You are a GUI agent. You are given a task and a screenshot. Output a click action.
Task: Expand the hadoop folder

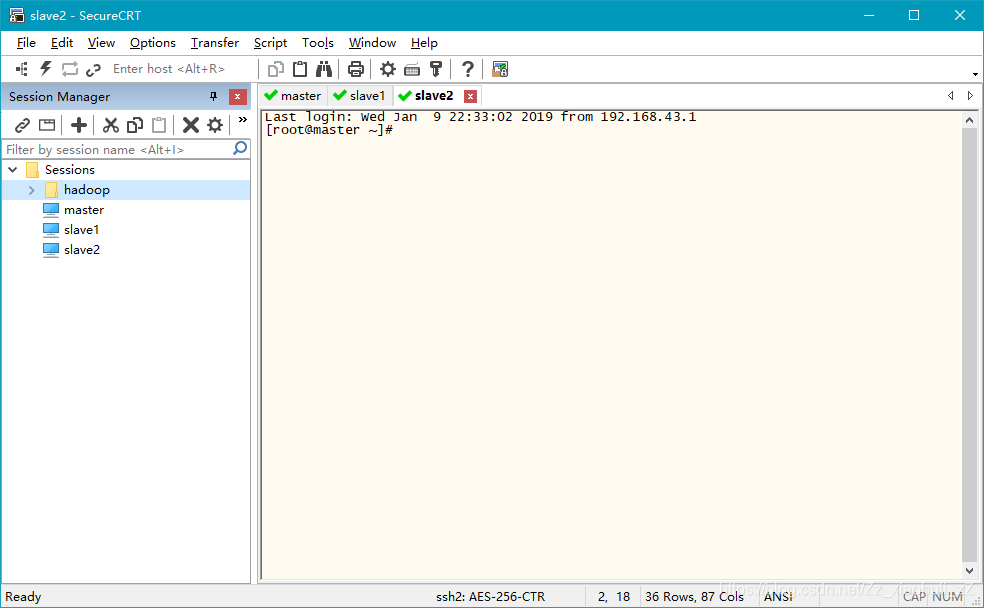point(31,189)
